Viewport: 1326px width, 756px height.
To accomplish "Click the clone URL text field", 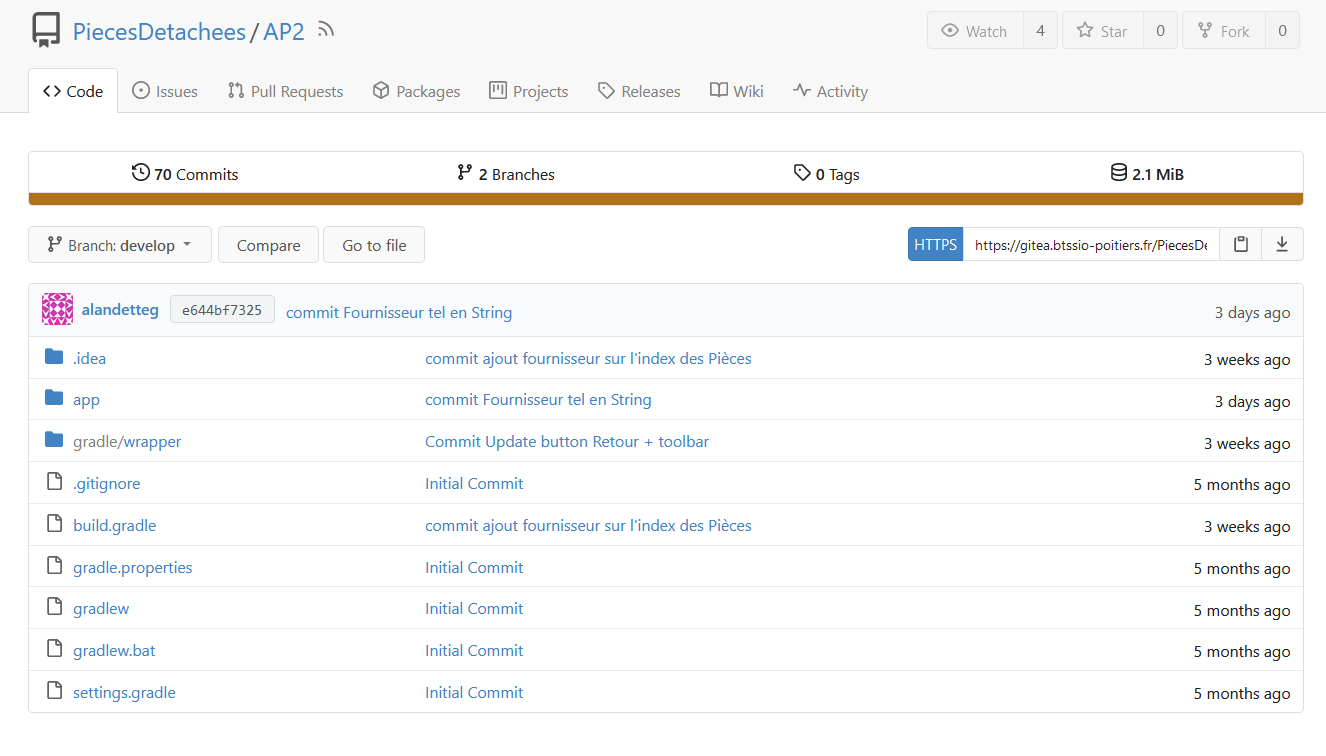I will (1090, 244).
